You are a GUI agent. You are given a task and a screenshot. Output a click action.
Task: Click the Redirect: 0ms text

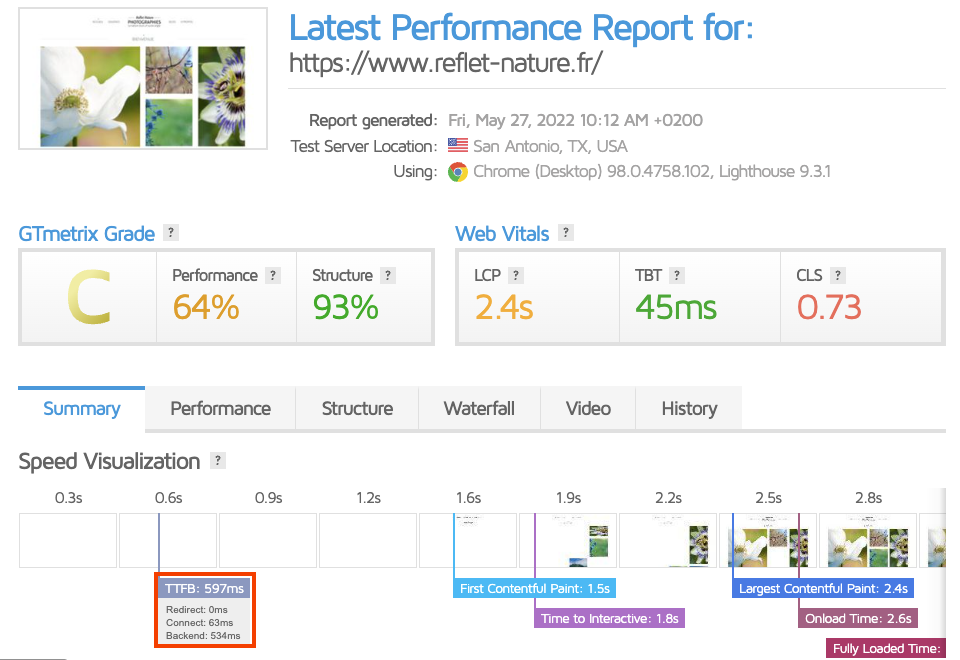pos(197,610)
